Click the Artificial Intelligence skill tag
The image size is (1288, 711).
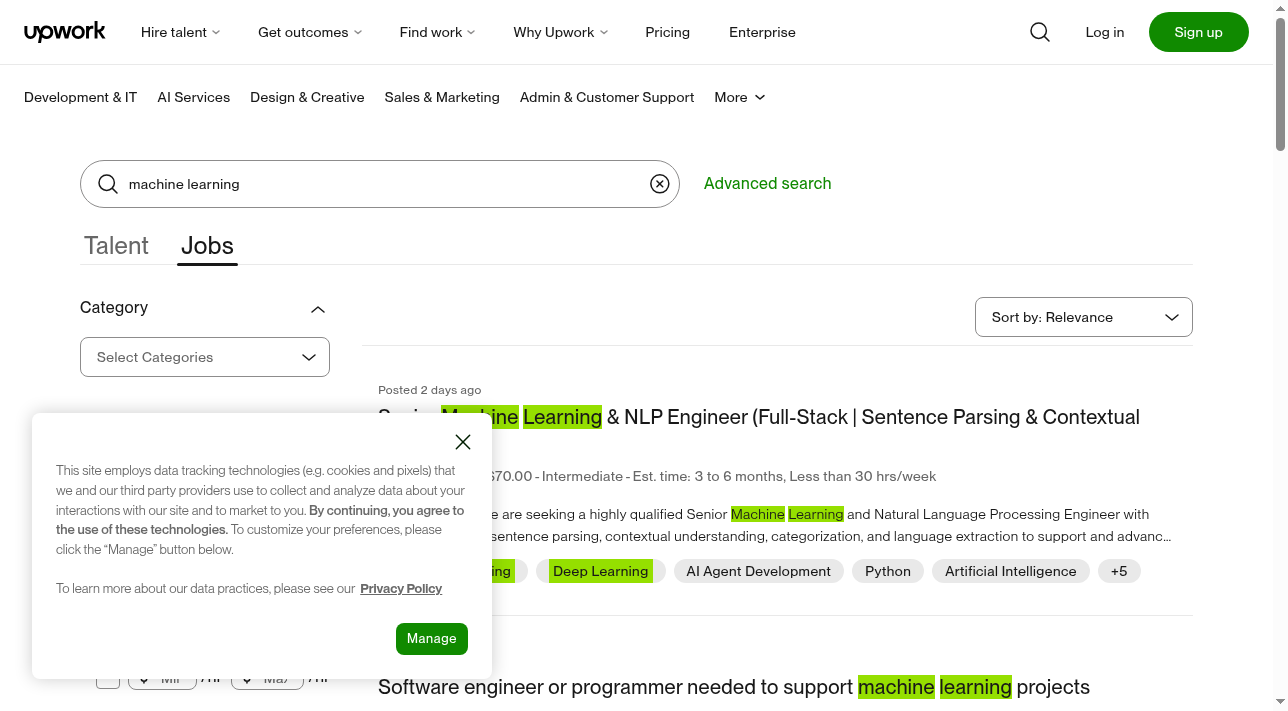click(x=1011, y=571)
